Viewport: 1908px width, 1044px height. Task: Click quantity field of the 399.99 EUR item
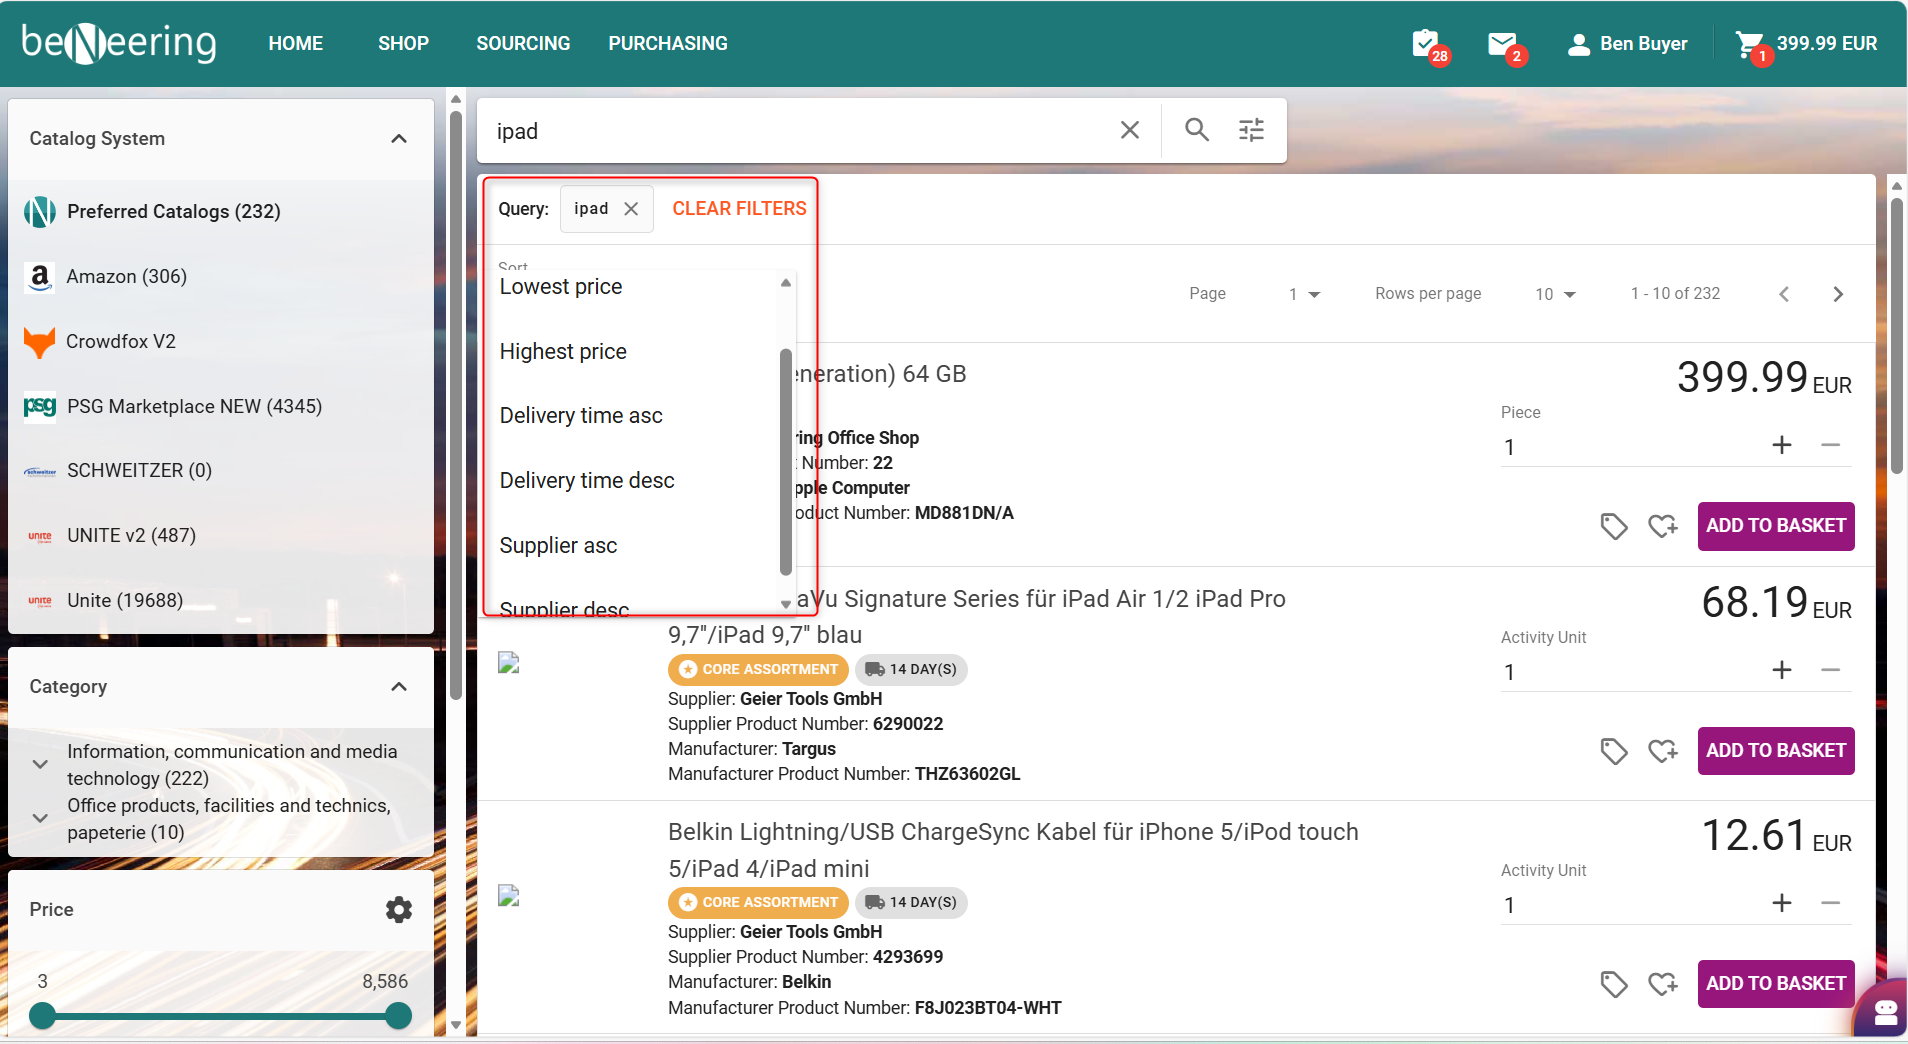pos(1632,447)
